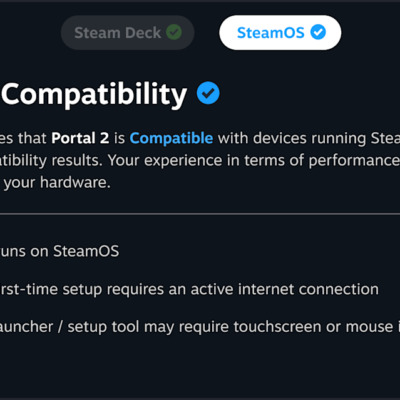This screenshot has width=400, height=400.
Task: Click 'with devices running' description text
Action: [x=292, y=138]
